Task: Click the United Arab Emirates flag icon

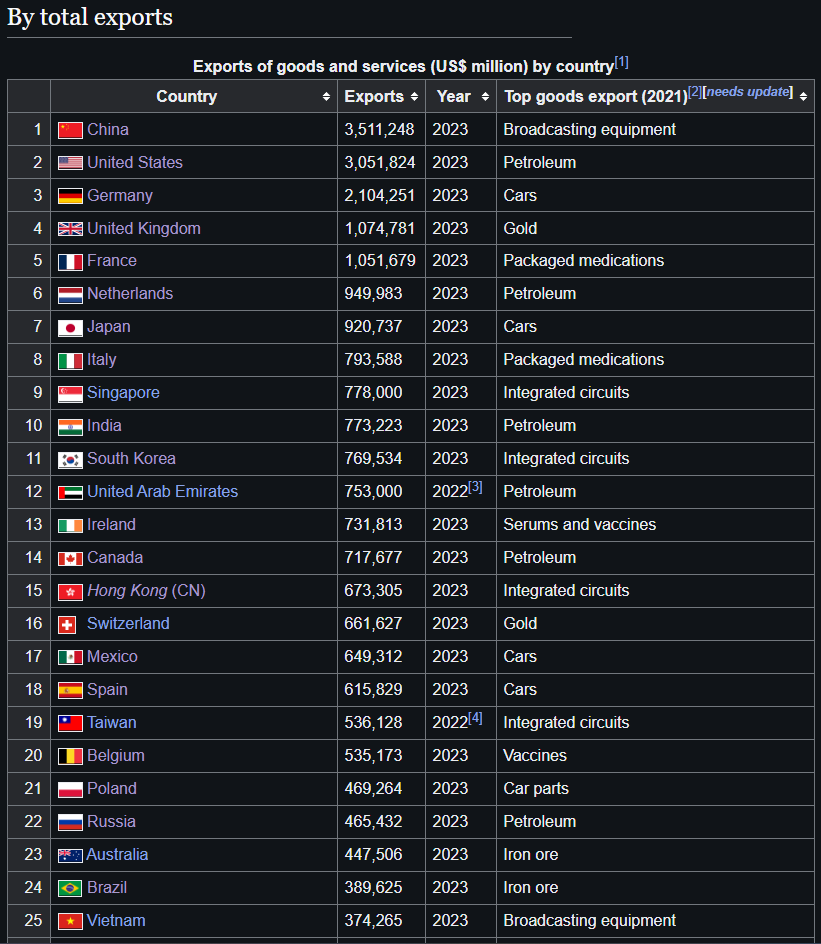Action: [70, 493]
